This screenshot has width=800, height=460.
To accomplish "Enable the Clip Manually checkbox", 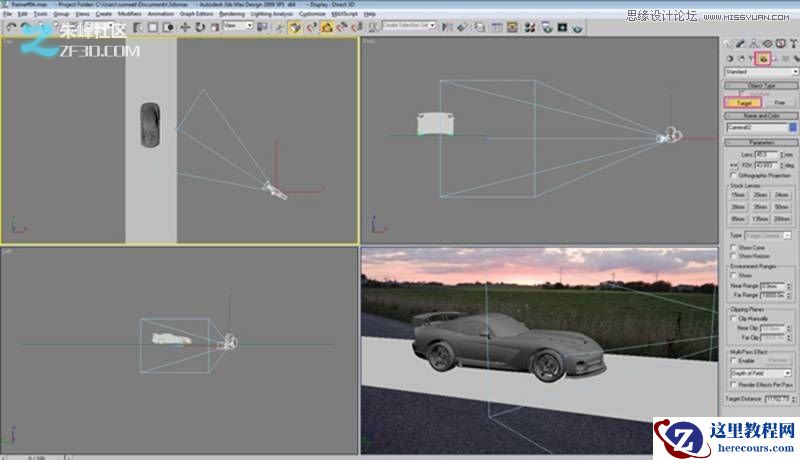I will point(734,319).
